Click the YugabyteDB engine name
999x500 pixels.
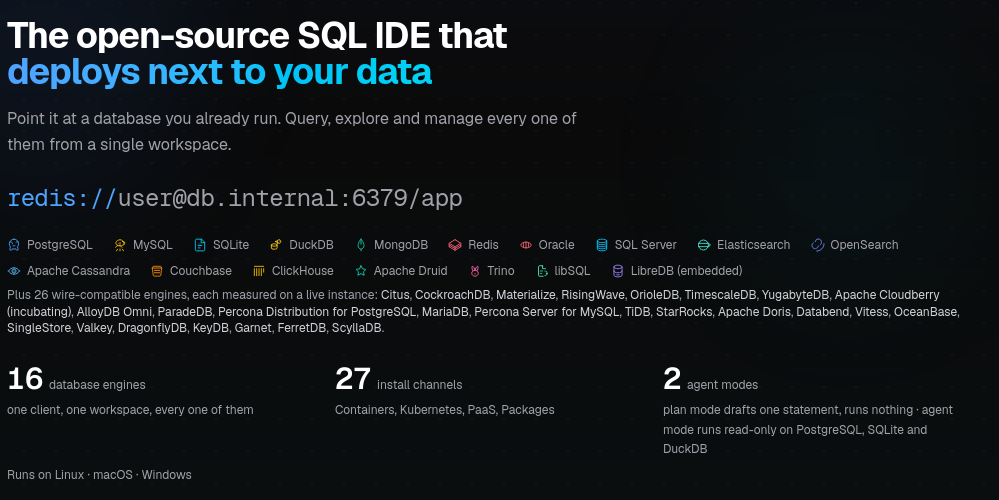pyautogui.click(x=795, y=295)
